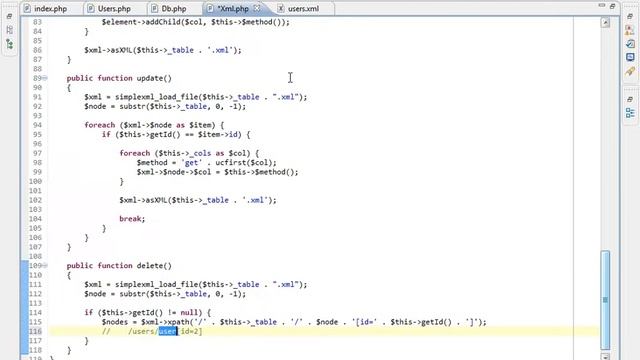Image resolution: width=640 pixels, height=360 pixels.
Task: Open the PHP Explorer fast view icon
Action: (9, 30)
